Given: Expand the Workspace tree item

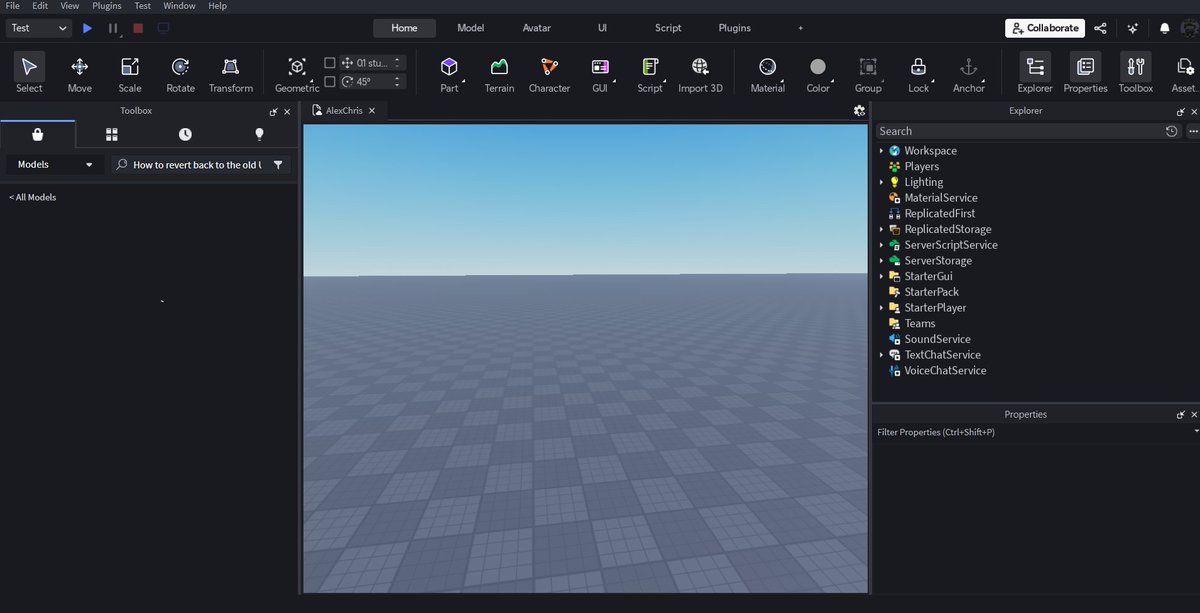Looking at the screenshot, I should tap(881, 150).
